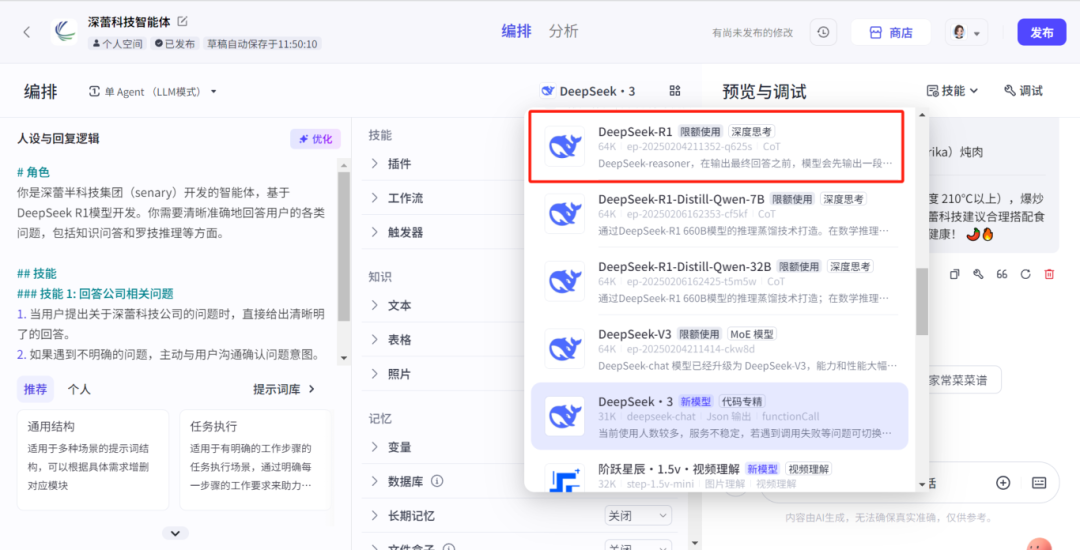Click the 深度思考 tag on DeepSeek-R1
1080x550 pixels.
(x=753, y=131)
